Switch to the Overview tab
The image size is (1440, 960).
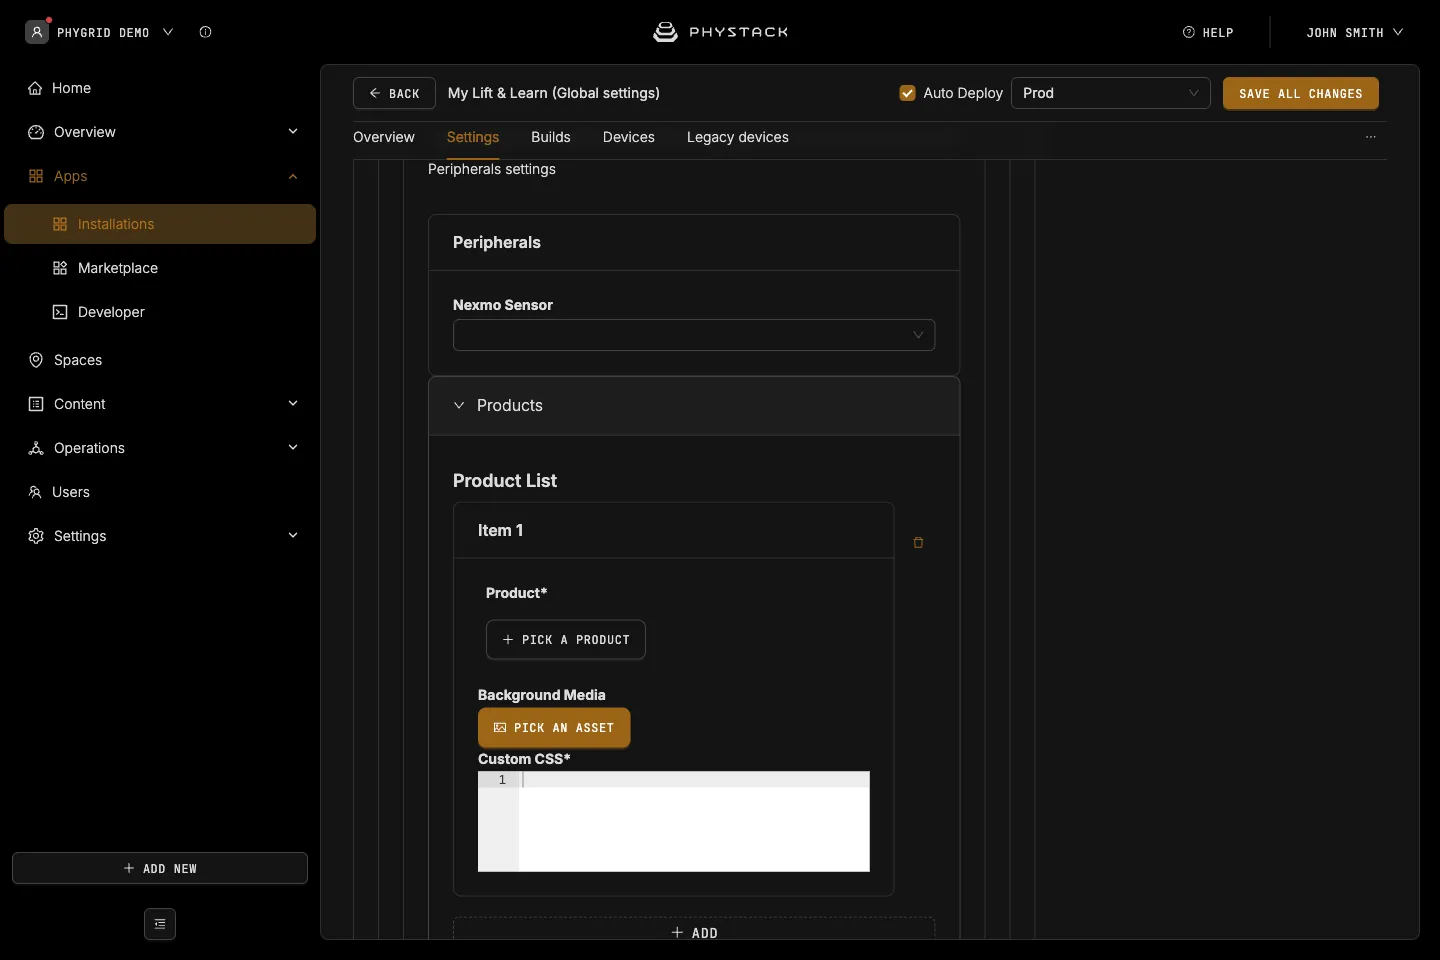[x=384, y=137]
